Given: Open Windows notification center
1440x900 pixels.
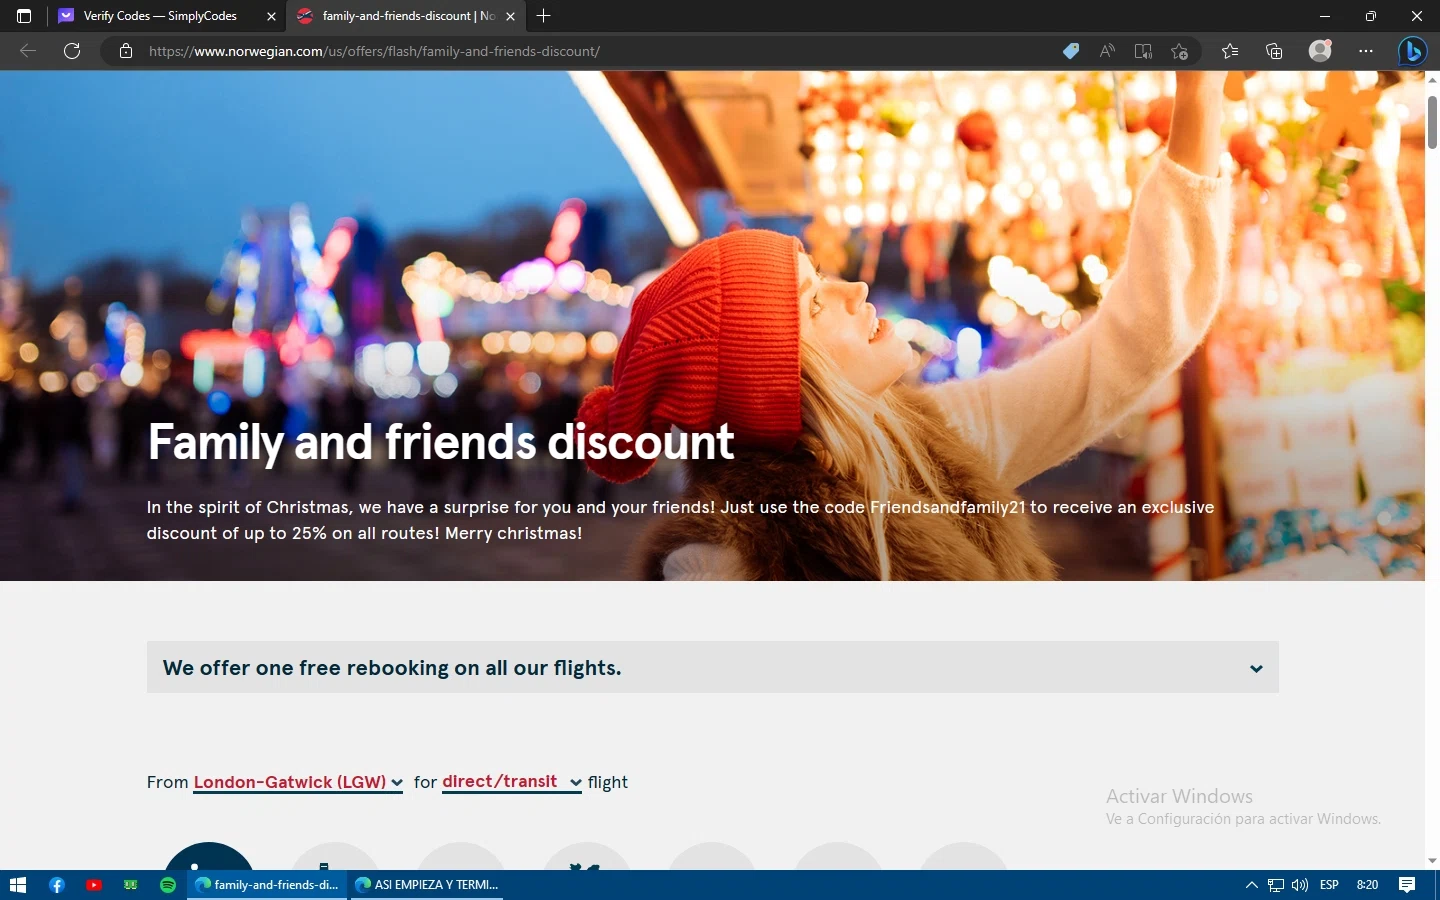Looking at the screenshot, I should 1407,885.
